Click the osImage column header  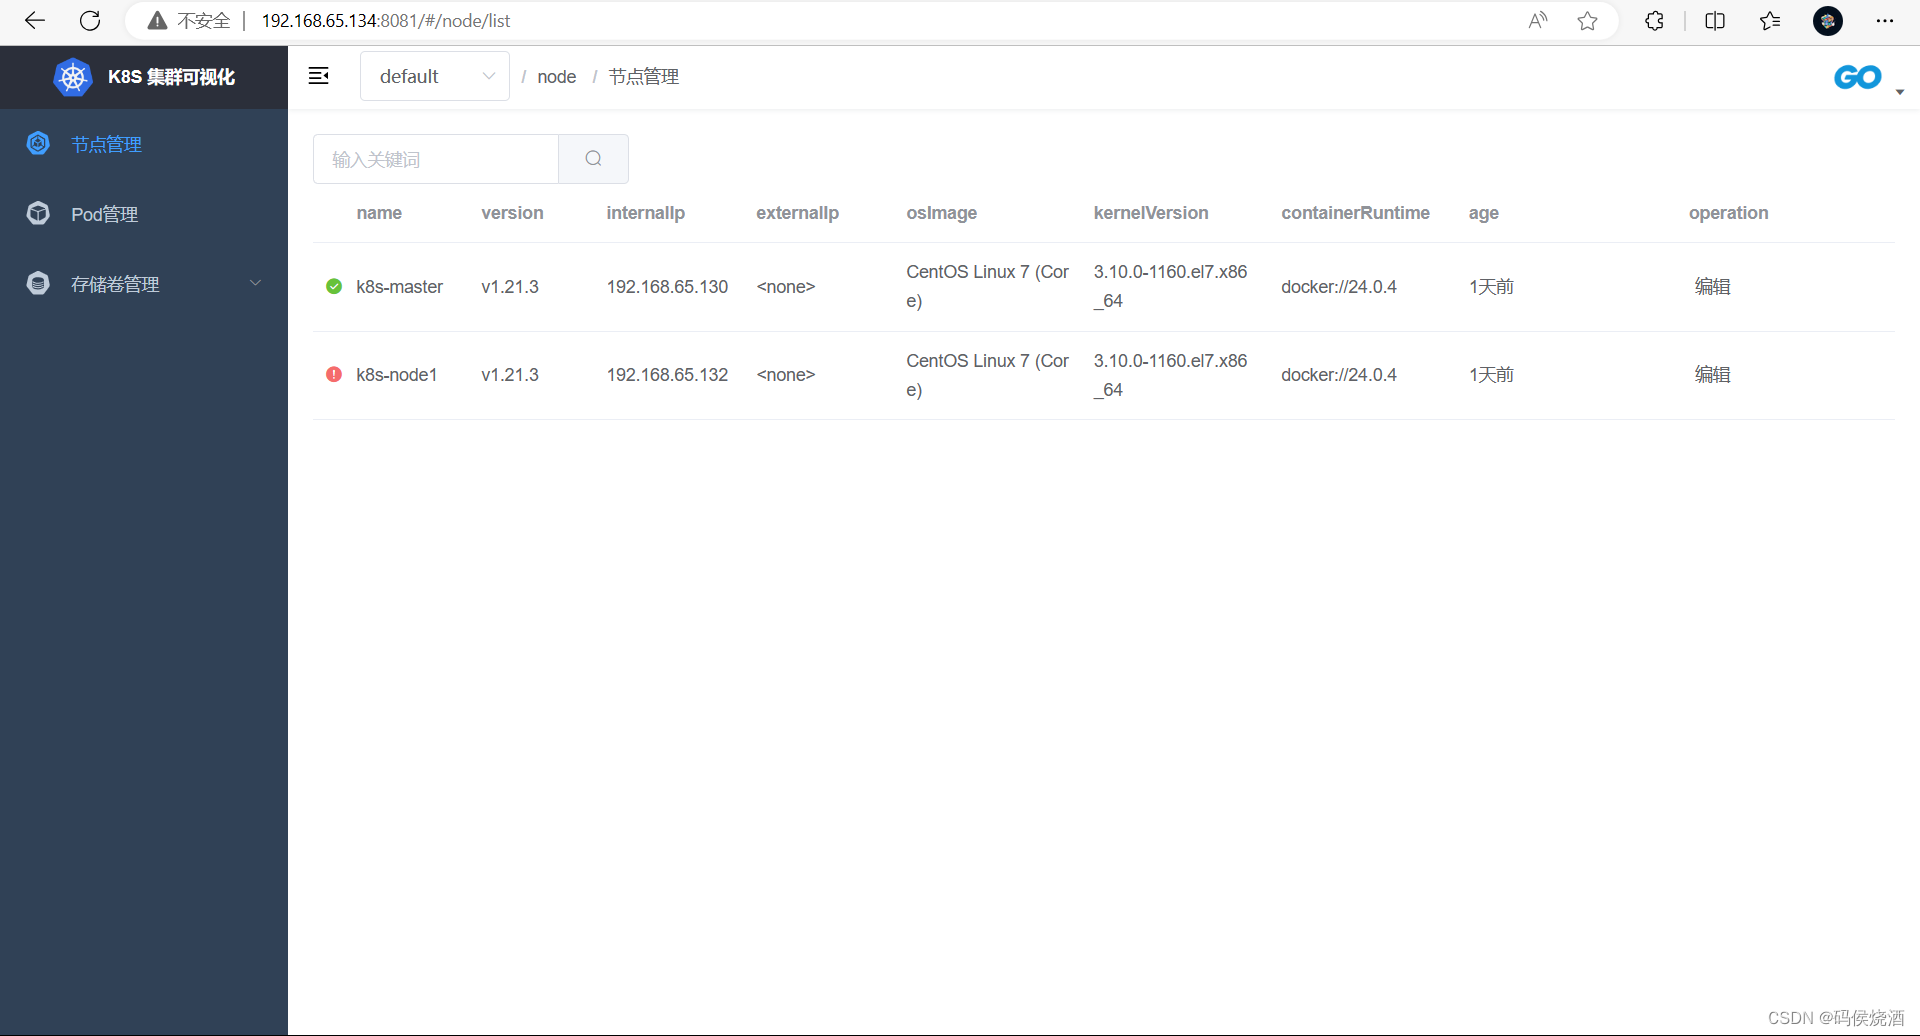pos(941,213)
